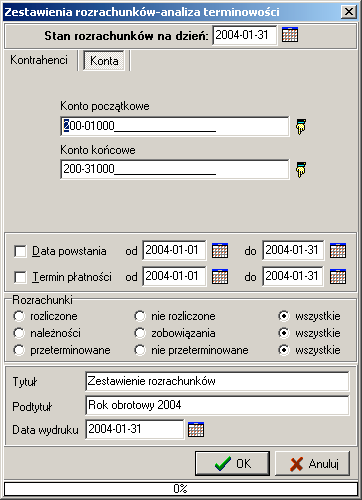Pick account for Konto końcowe with hand icon
This screenshot has width=362, height=500.
[x=301, y=170]
